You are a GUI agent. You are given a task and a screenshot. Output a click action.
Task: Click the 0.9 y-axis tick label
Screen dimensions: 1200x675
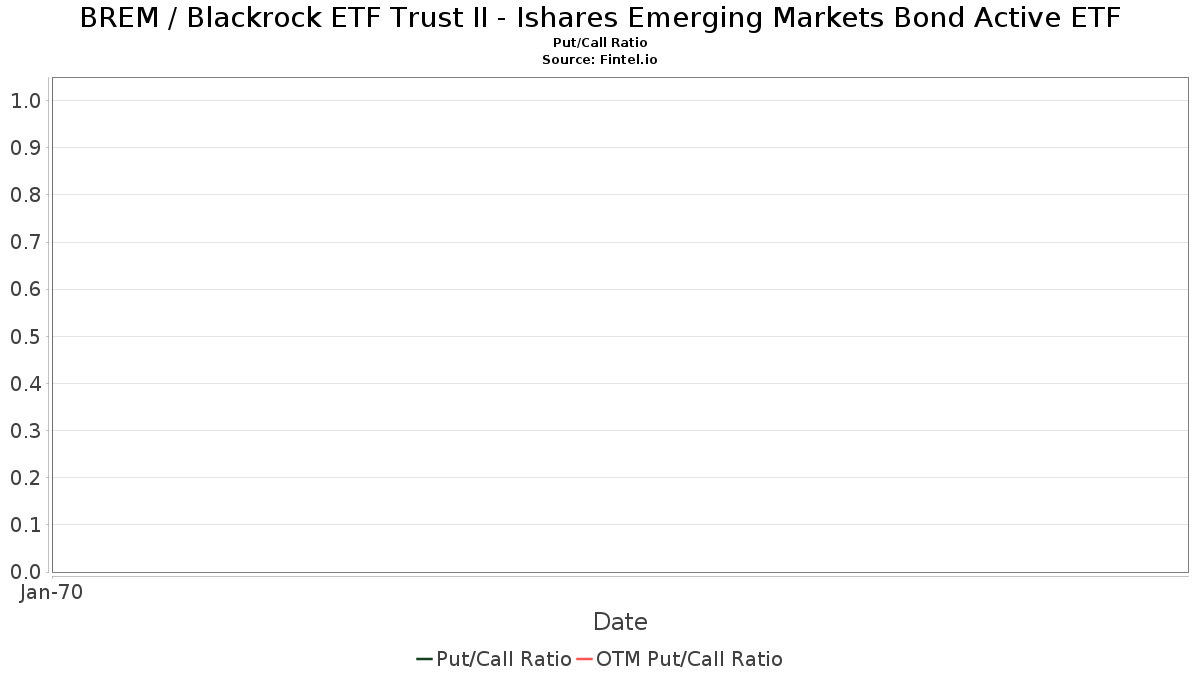(25, 148)
